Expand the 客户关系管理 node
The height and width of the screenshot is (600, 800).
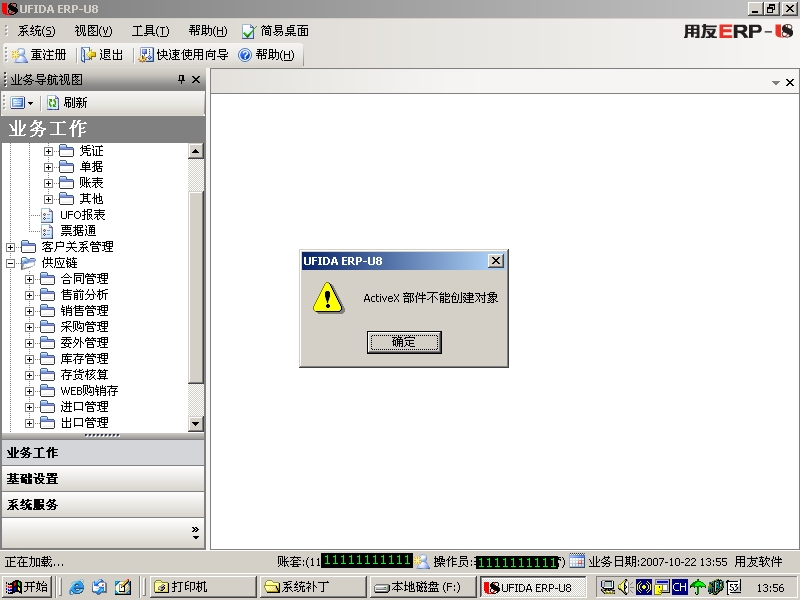pos(10,247)
